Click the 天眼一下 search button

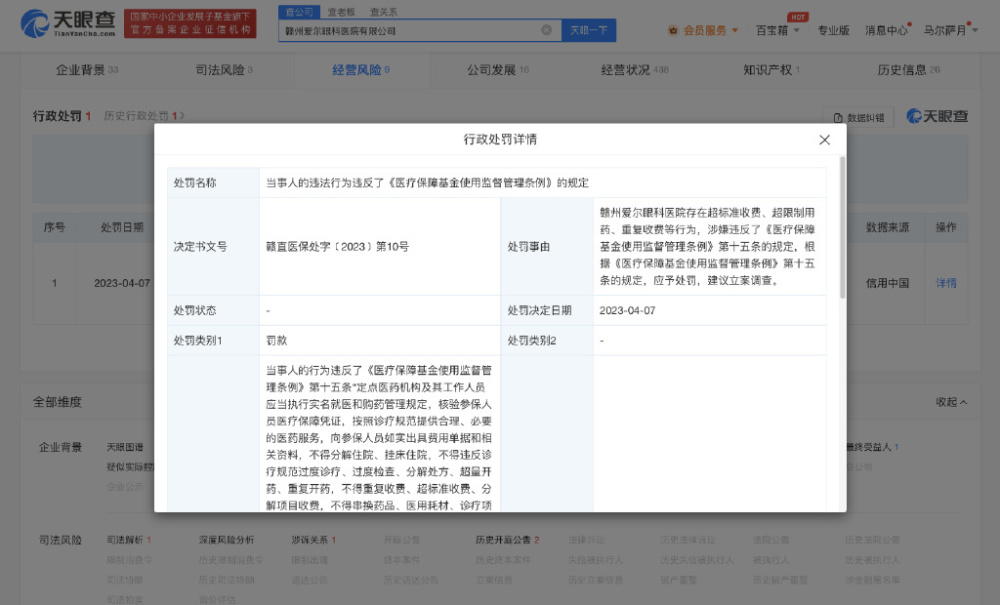pos(589,30)
